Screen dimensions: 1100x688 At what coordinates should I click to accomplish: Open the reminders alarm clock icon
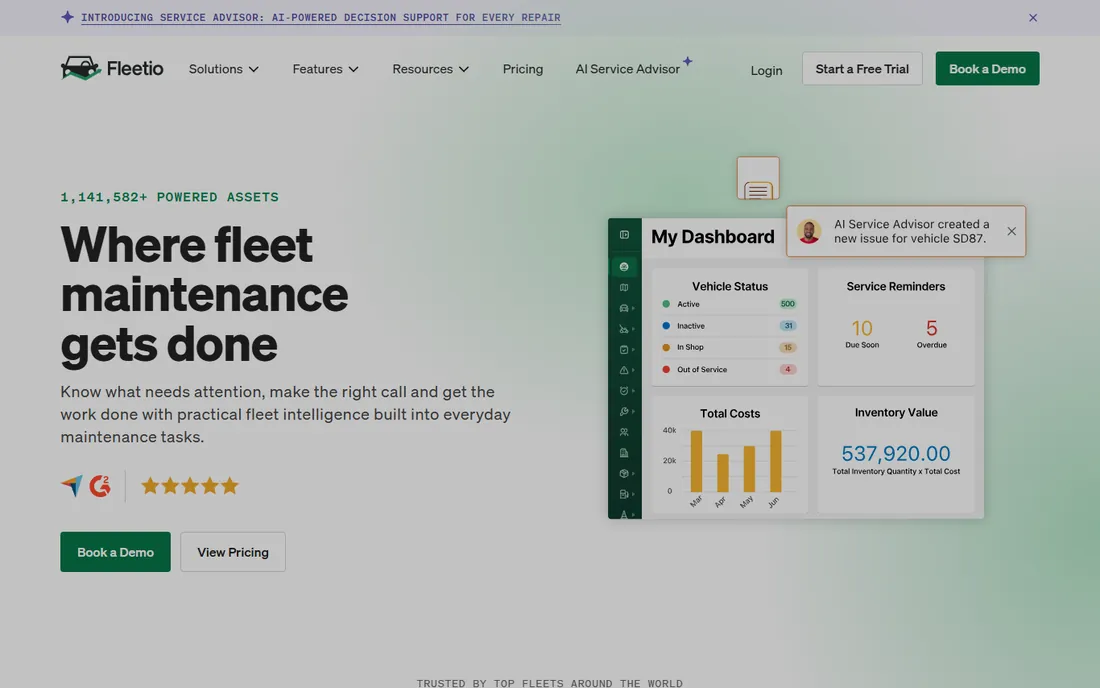pyautogui.click(x=624, y=391)
